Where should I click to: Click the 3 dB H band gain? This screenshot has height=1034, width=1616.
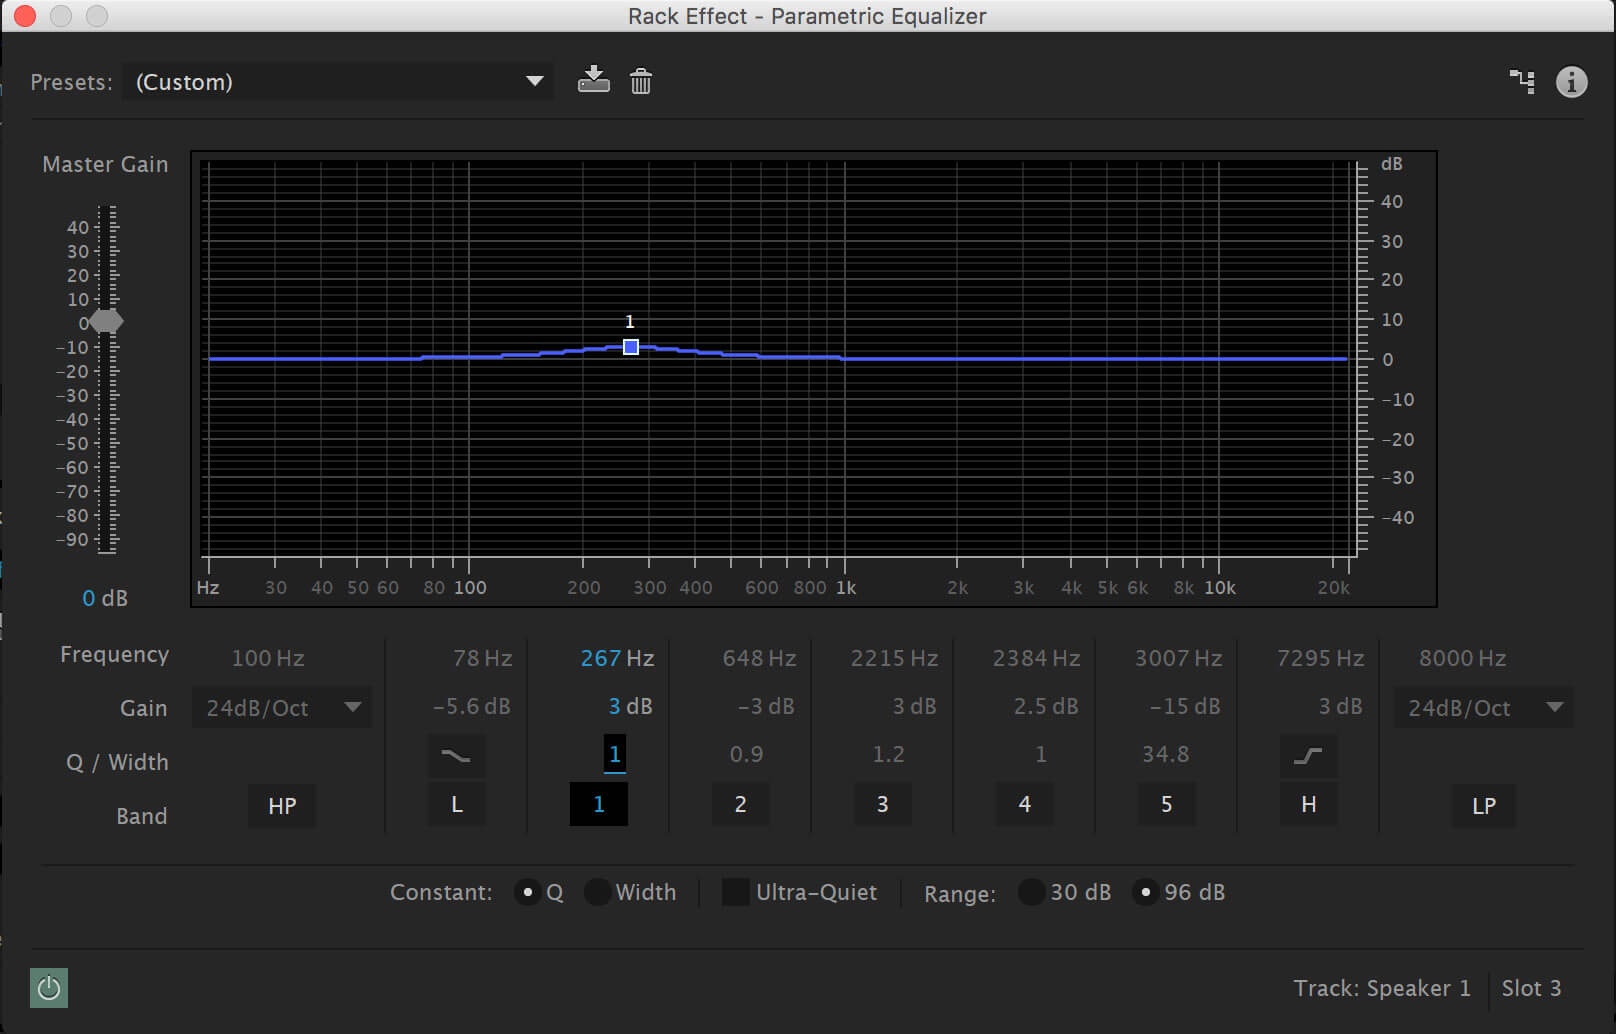1340,706
